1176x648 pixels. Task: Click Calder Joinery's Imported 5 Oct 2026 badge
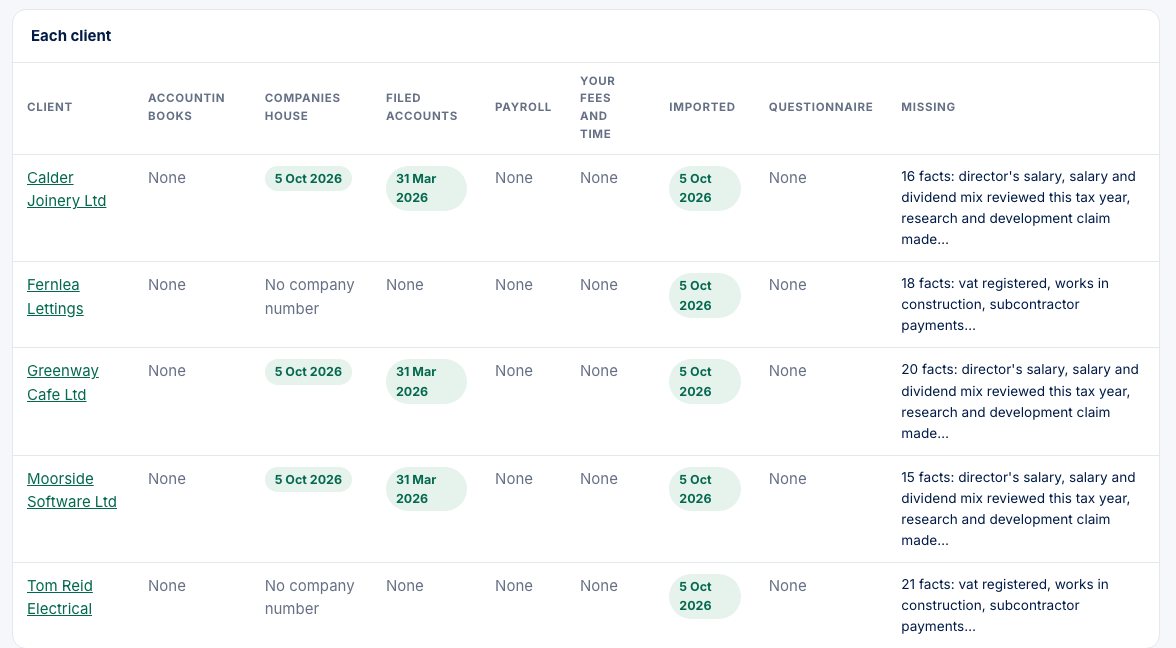tap(704, 188)
